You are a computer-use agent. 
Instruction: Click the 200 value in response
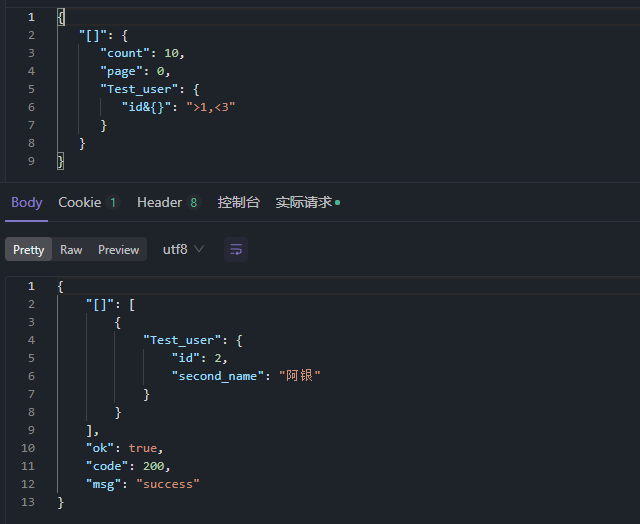coord(153,466)
